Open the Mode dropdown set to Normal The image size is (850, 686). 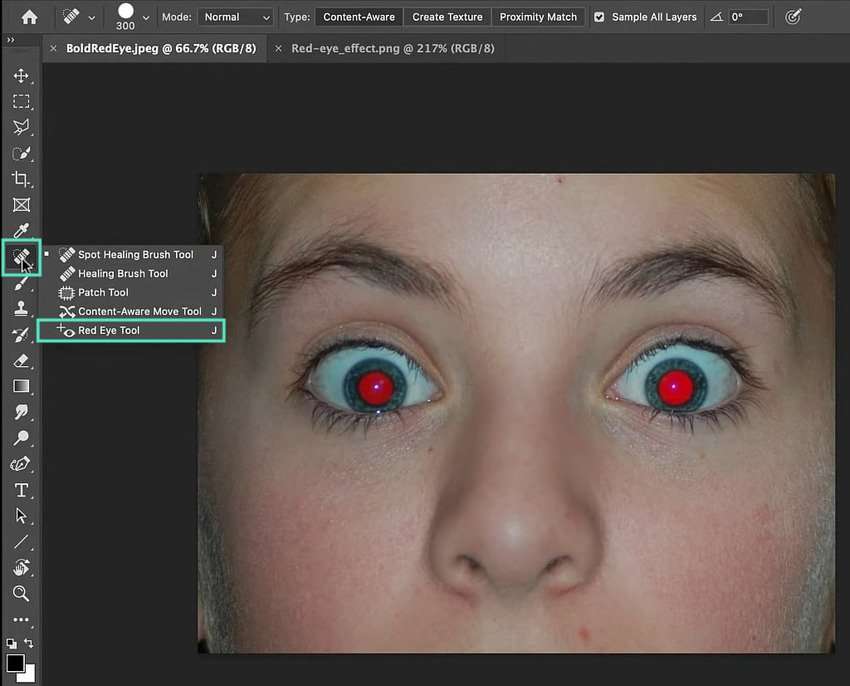click(x=236, y=17)
